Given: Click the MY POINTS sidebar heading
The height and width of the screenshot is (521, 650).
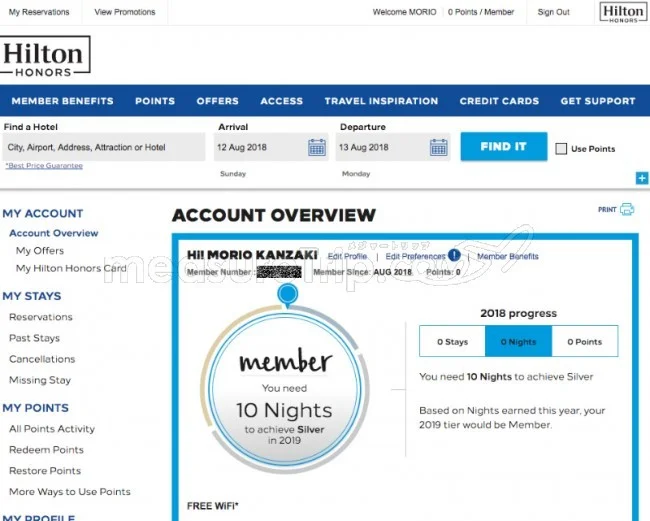Looking at the screenshot, I should pos(36,408).
